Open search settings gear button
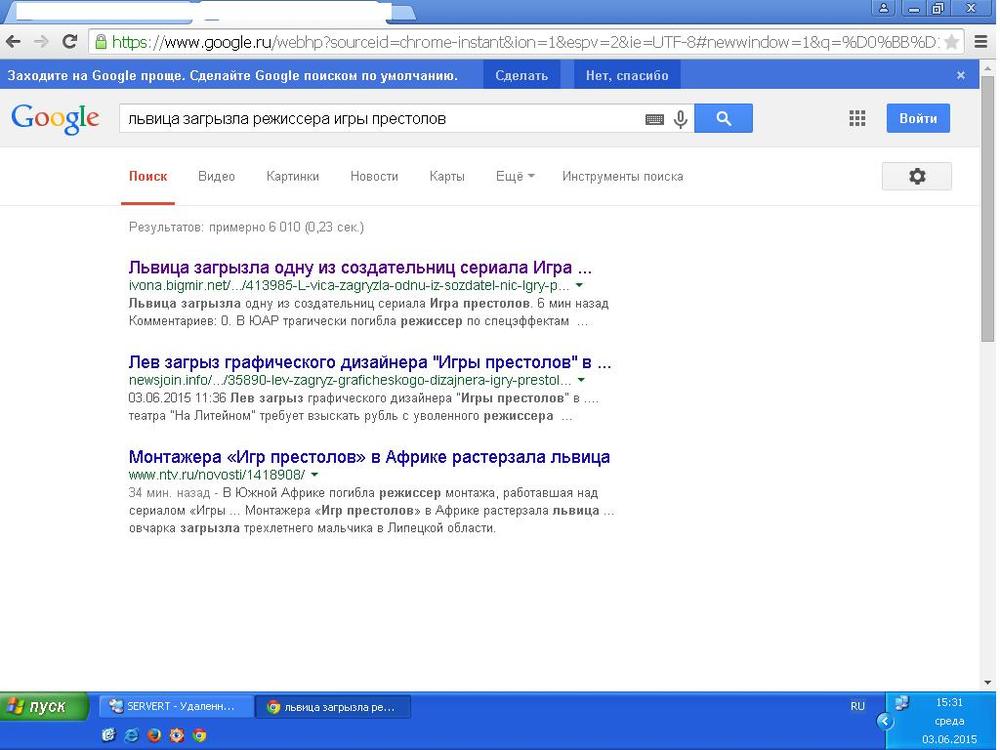 [916, 176]
